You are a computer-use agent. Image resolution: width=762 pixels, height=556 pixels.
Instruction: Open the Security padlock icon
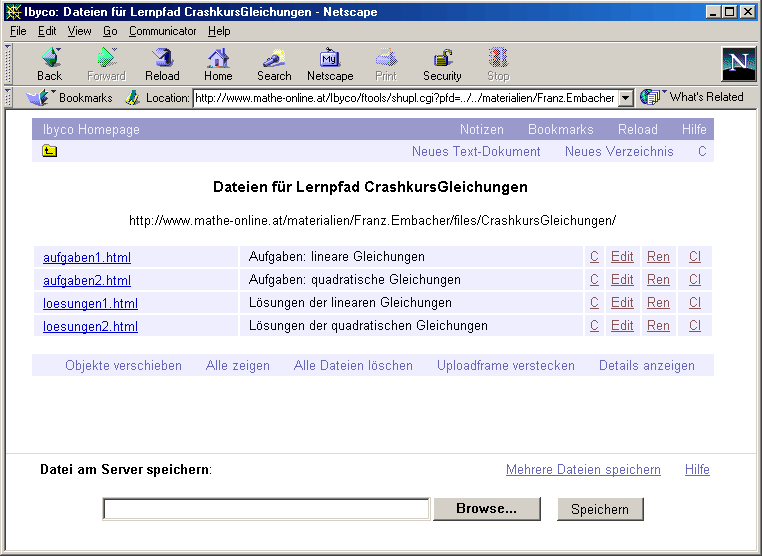(442, 59)
